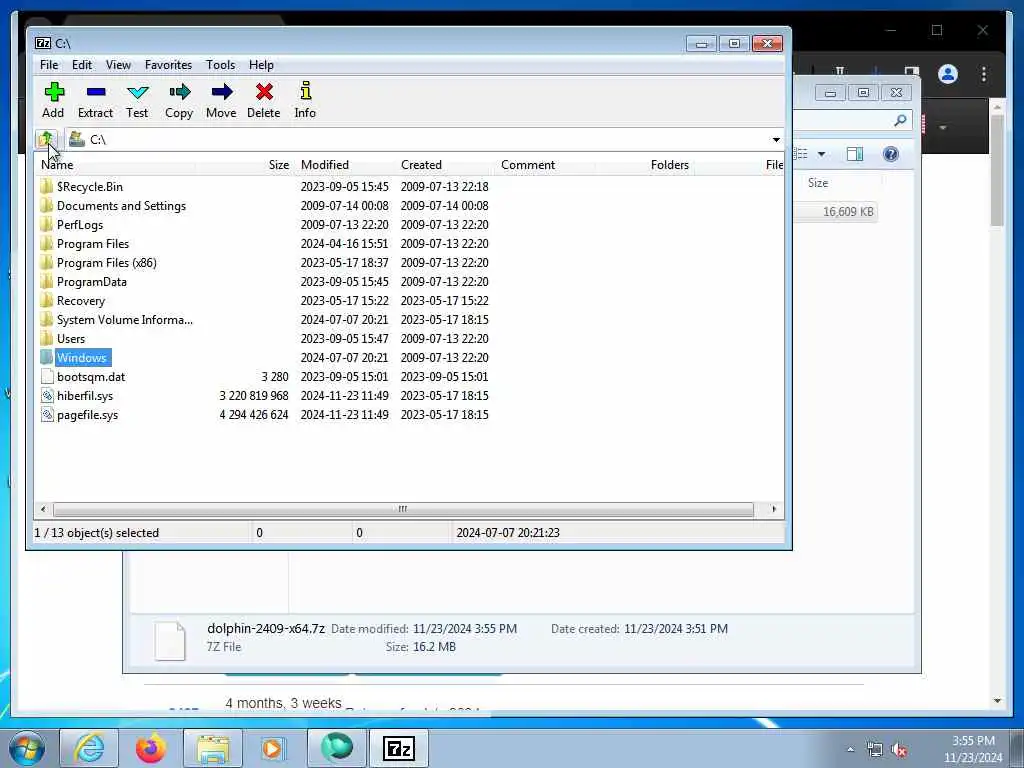Click the muted volume tray icon
This screenshot has height=768, width=1024.
(899, 750)
